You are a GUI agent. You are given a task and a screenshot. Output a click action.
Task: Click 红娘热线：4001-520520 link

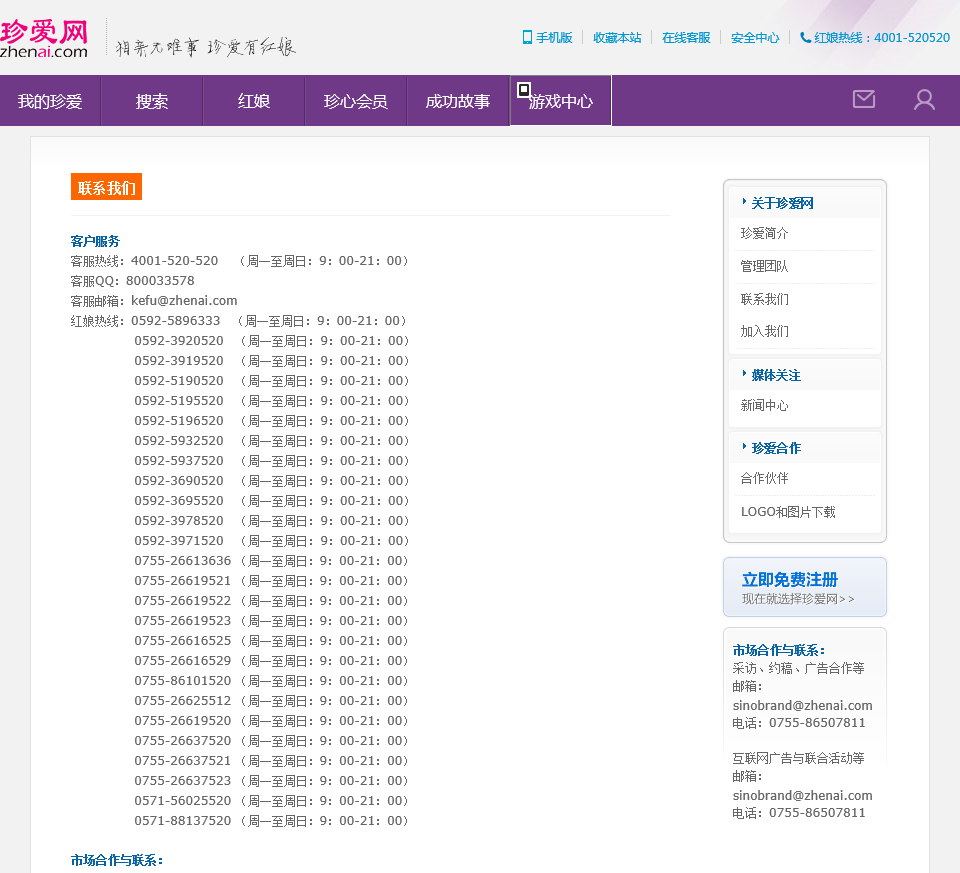(x=882, y=38)
